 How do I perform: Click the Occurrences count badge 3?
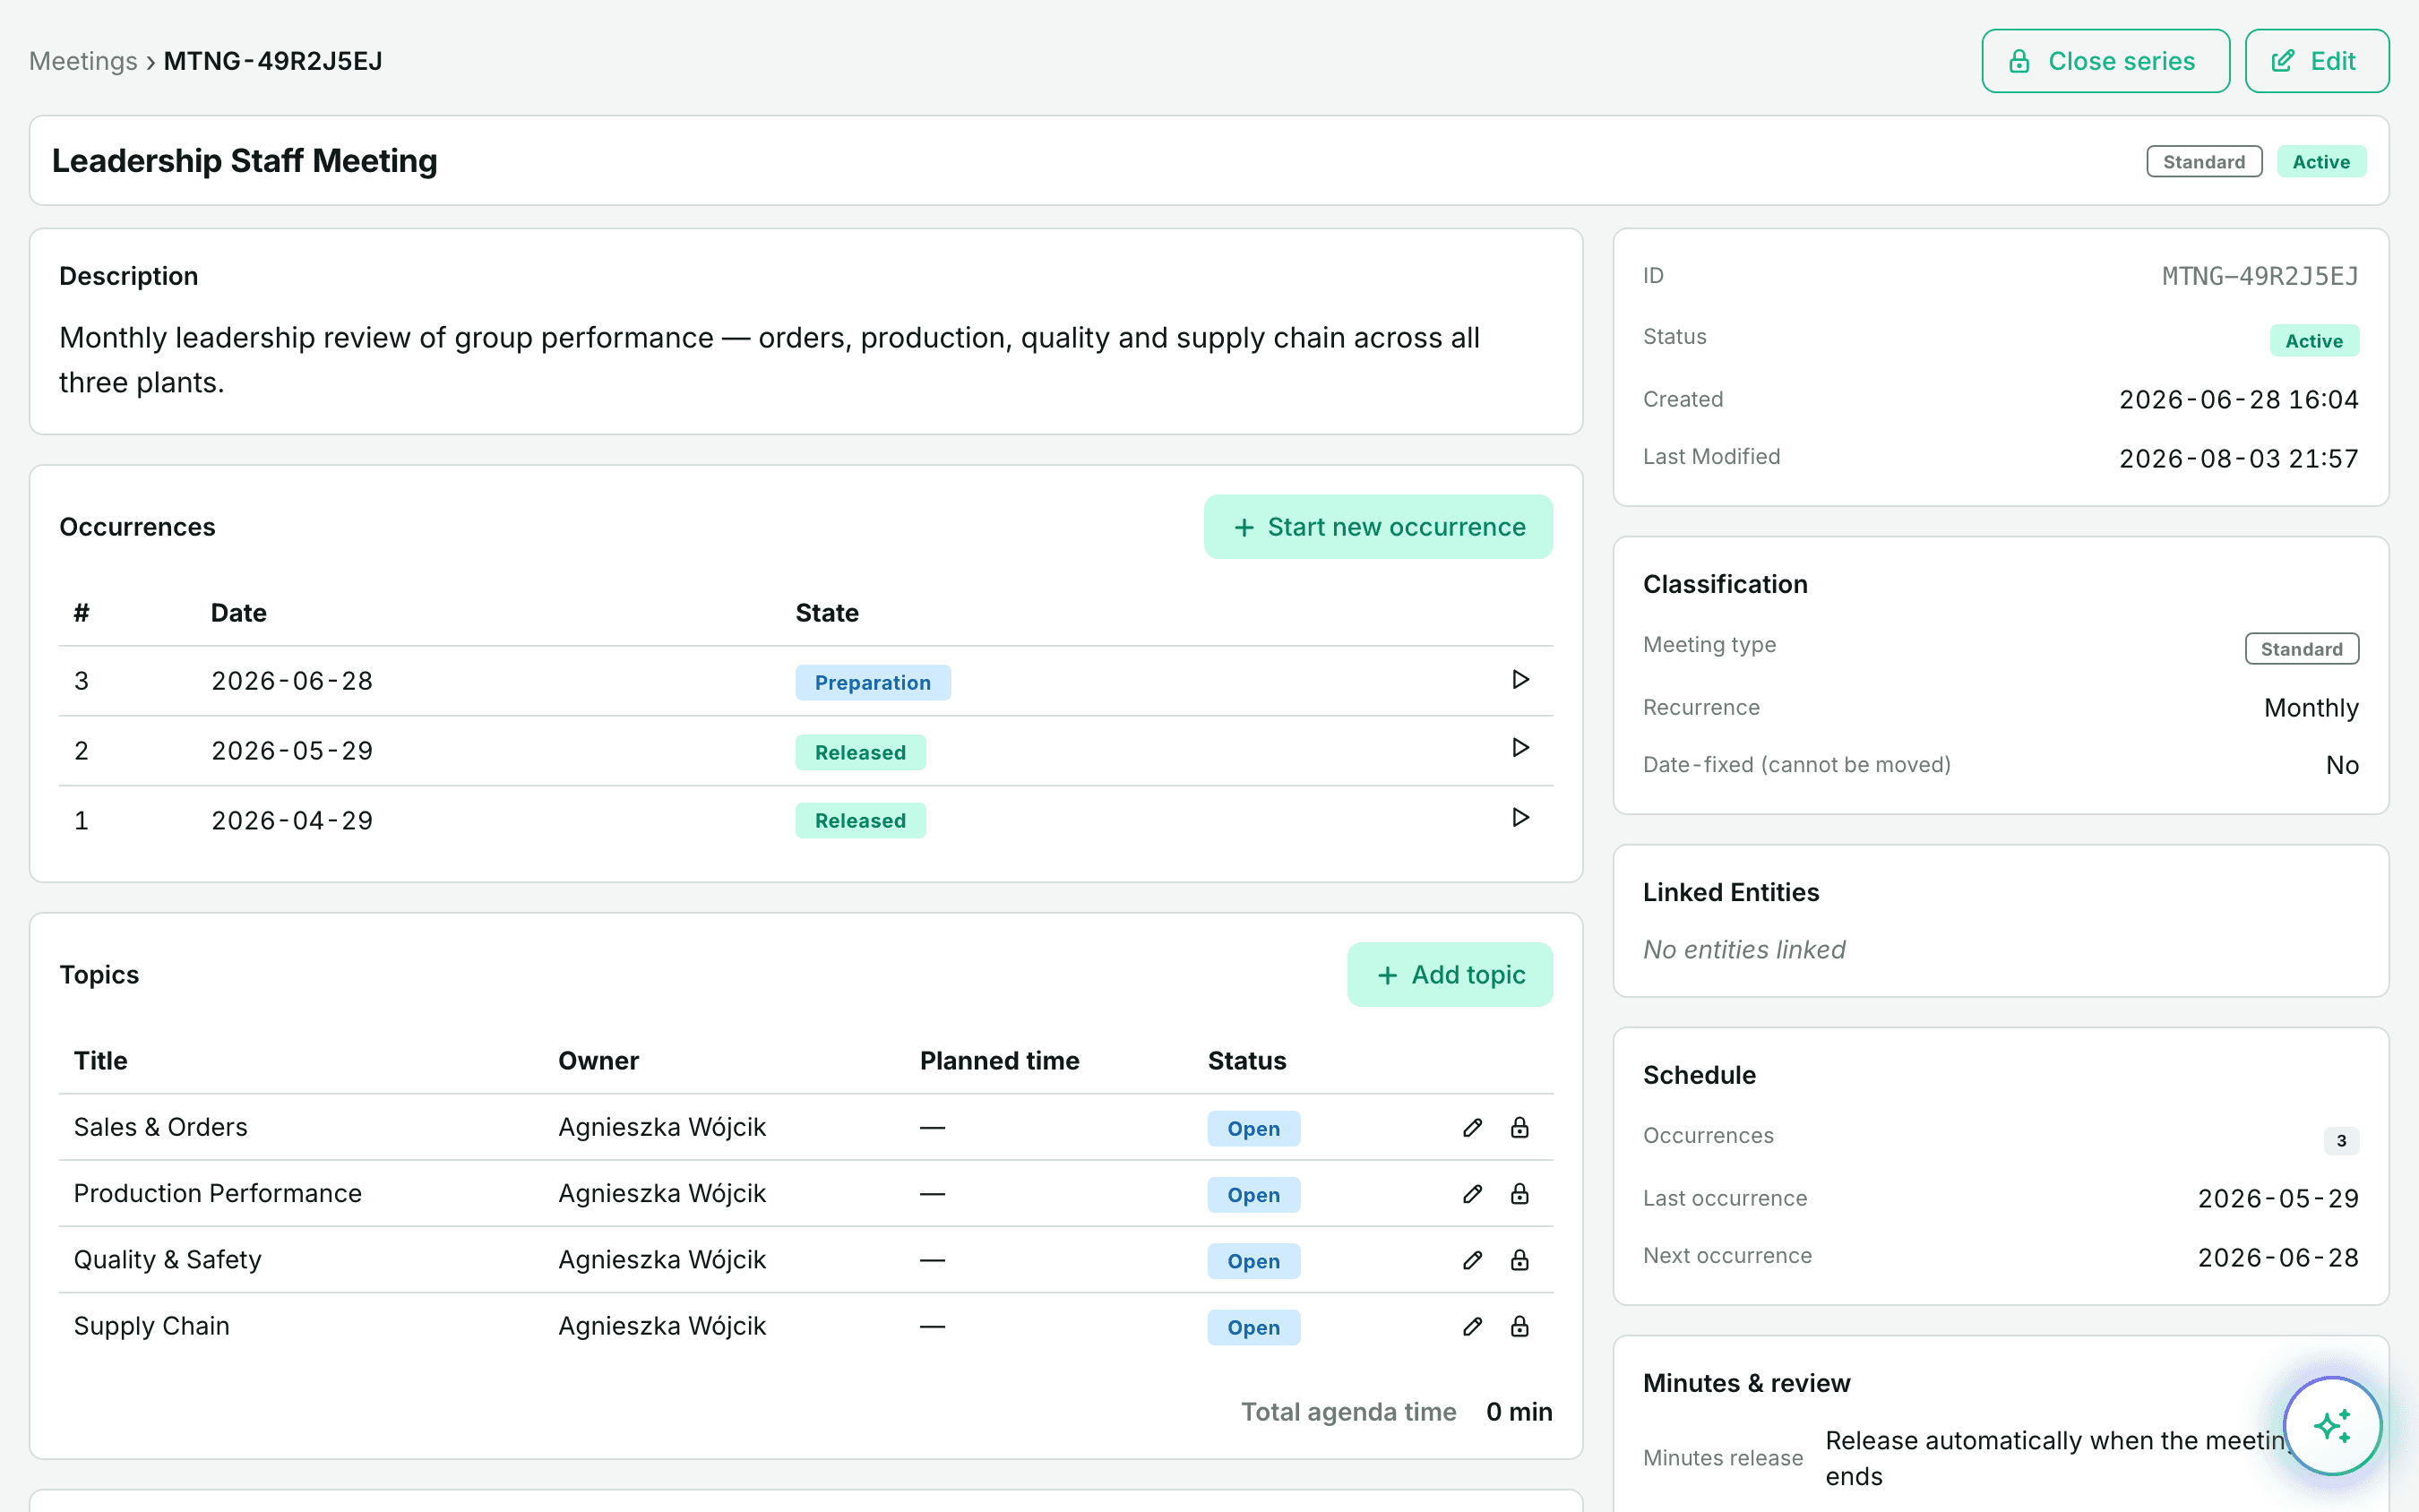tap(2341, 1141)
